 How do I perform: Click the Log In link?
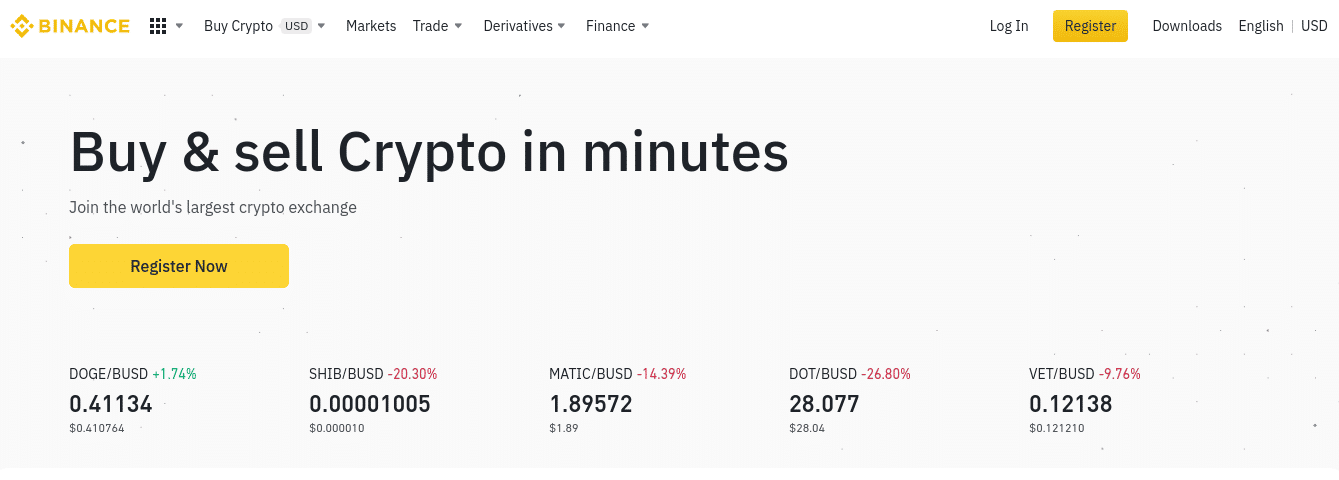click(1009, 26)
